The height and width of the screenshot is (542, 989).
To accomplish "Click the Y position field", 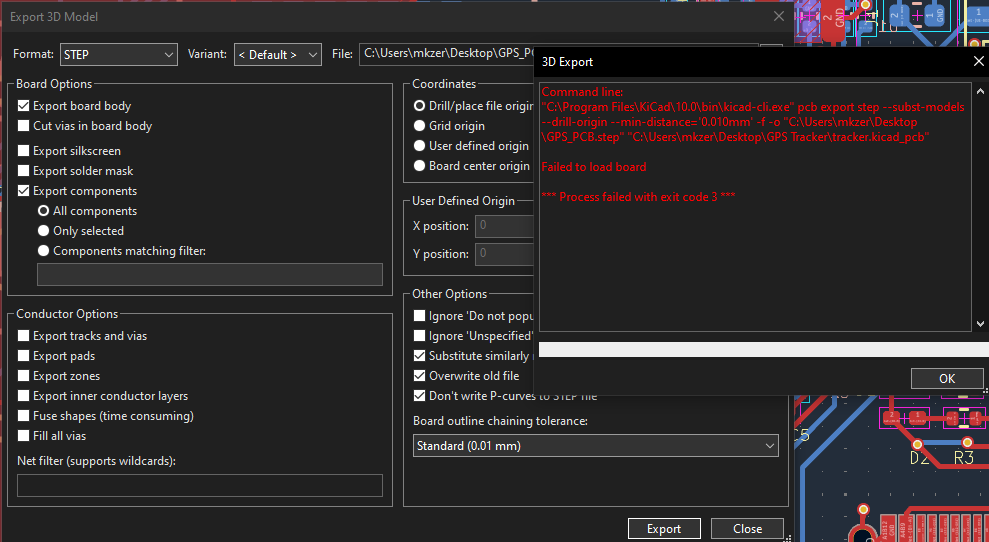I will 505,254.
